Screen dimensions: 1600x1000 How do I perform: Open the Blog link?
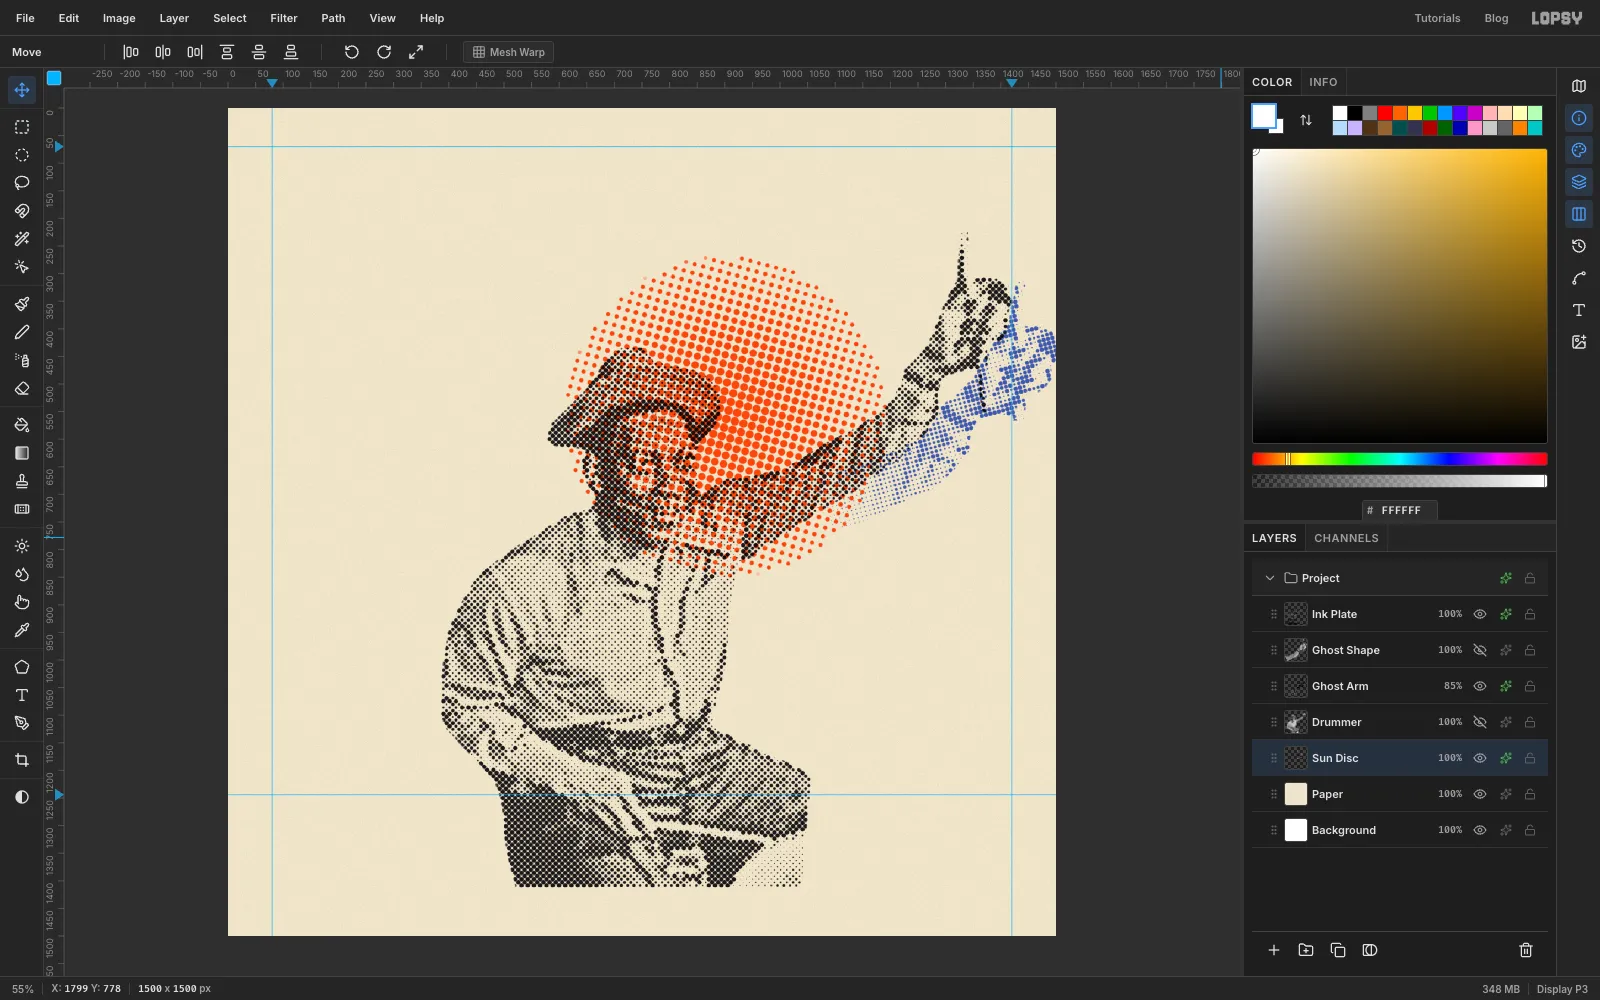tap(1496, 18)
